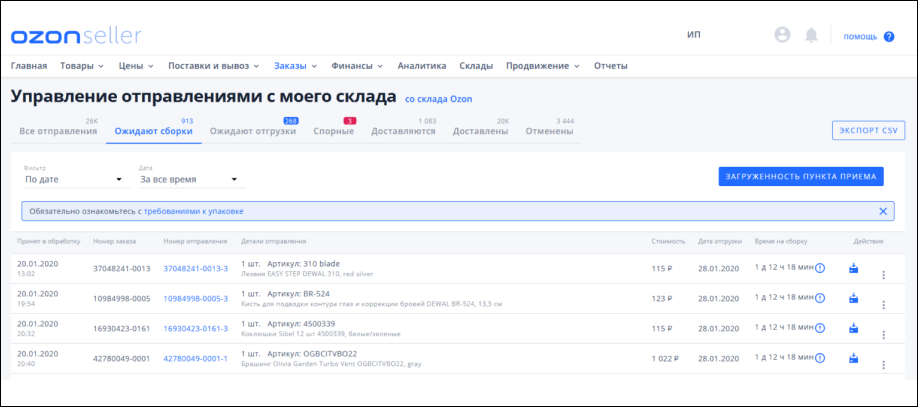Select the Ожидают сборки tab
Viewport: 918px width, 407px height.
[154, 131]
